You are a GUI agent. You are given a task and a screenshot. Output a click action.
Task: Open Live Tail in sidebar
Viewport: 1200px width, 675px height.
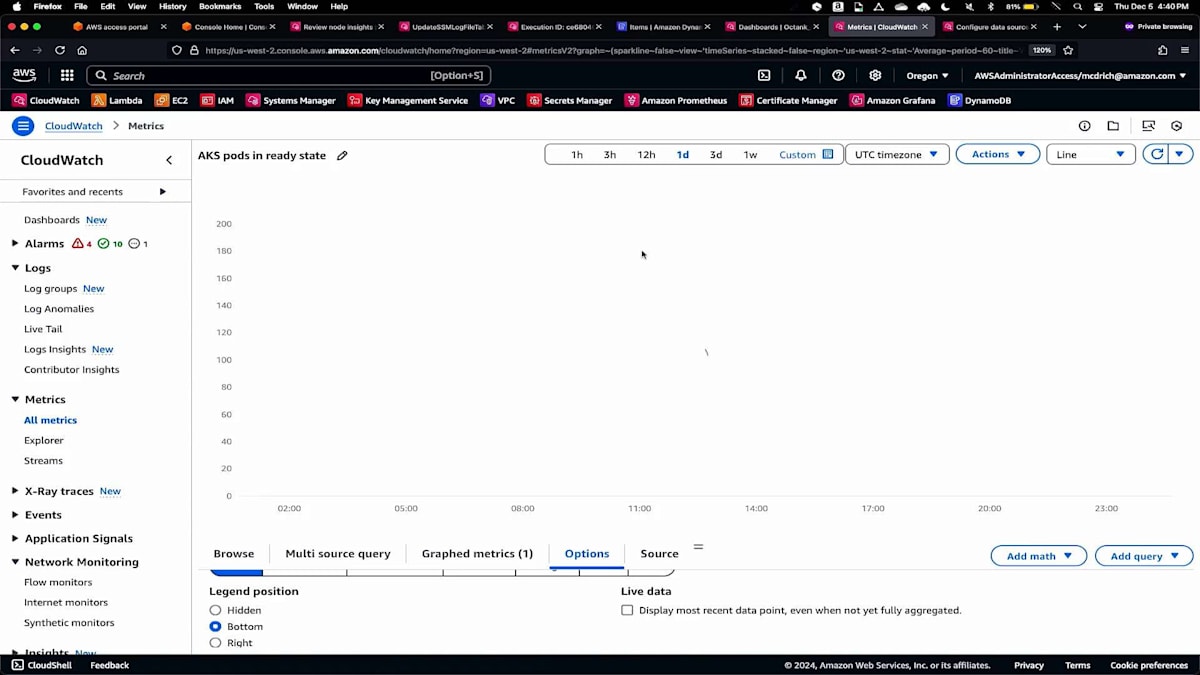(43, 329)
